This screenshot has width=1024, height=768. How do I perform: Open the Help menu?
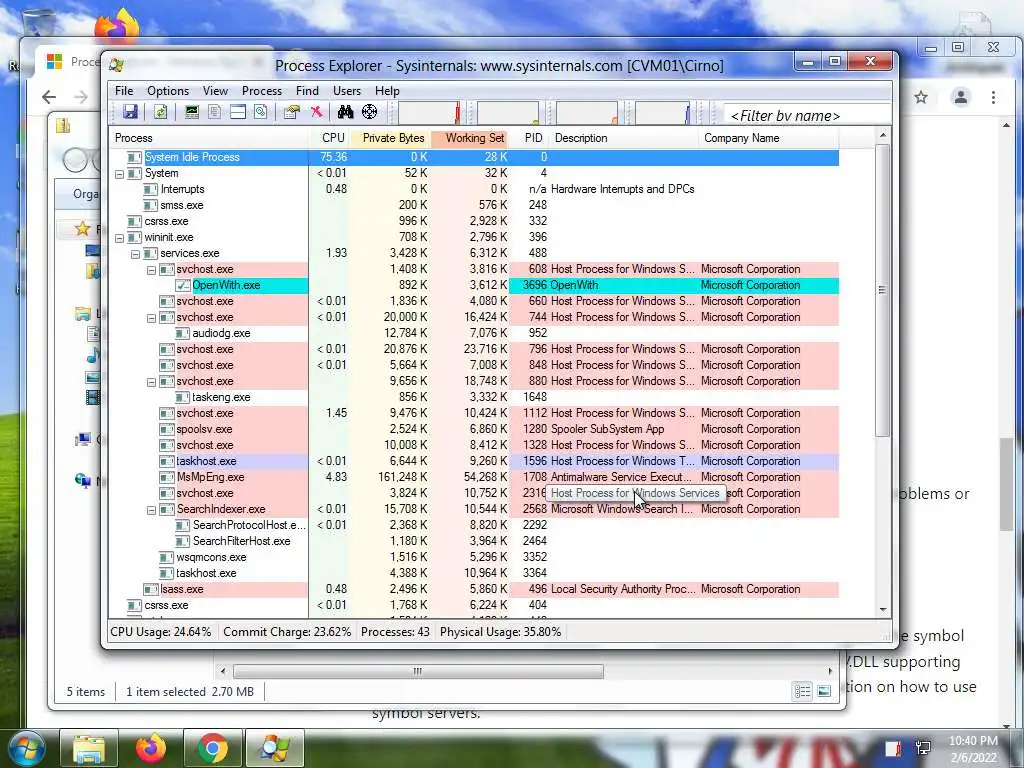387,91
